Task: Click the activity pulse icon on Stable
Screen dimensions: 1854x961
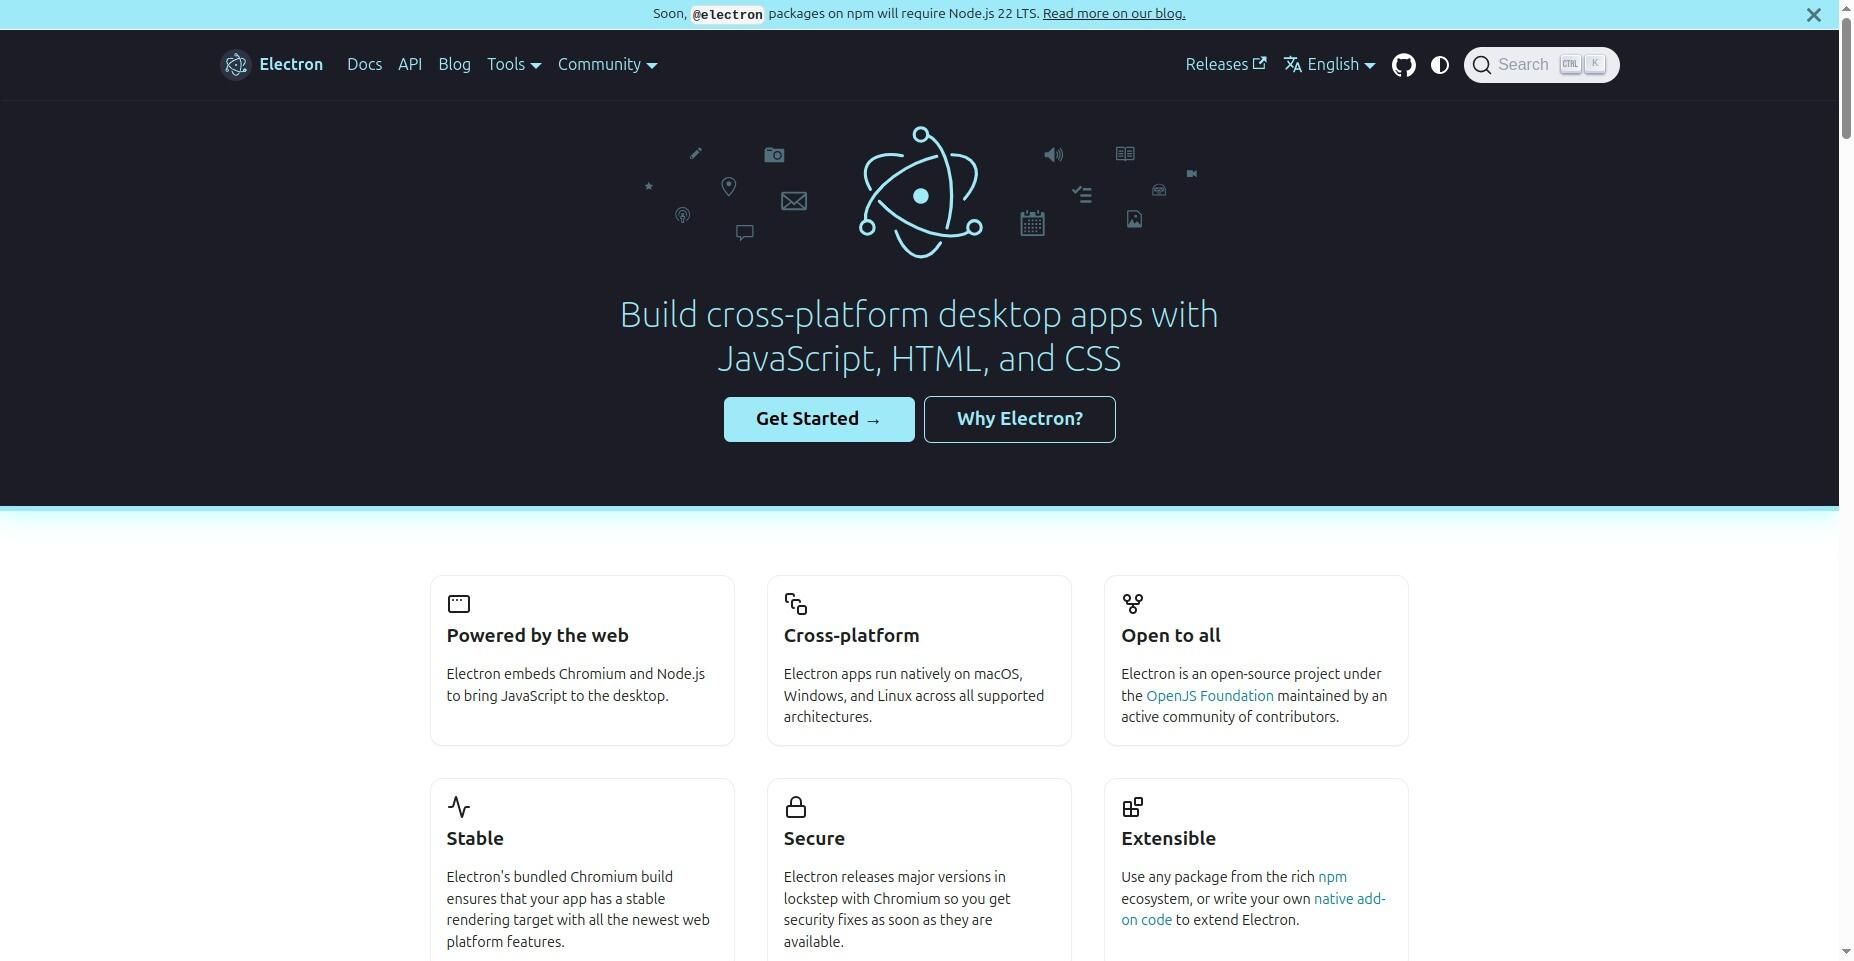Action: pos(459,807)
